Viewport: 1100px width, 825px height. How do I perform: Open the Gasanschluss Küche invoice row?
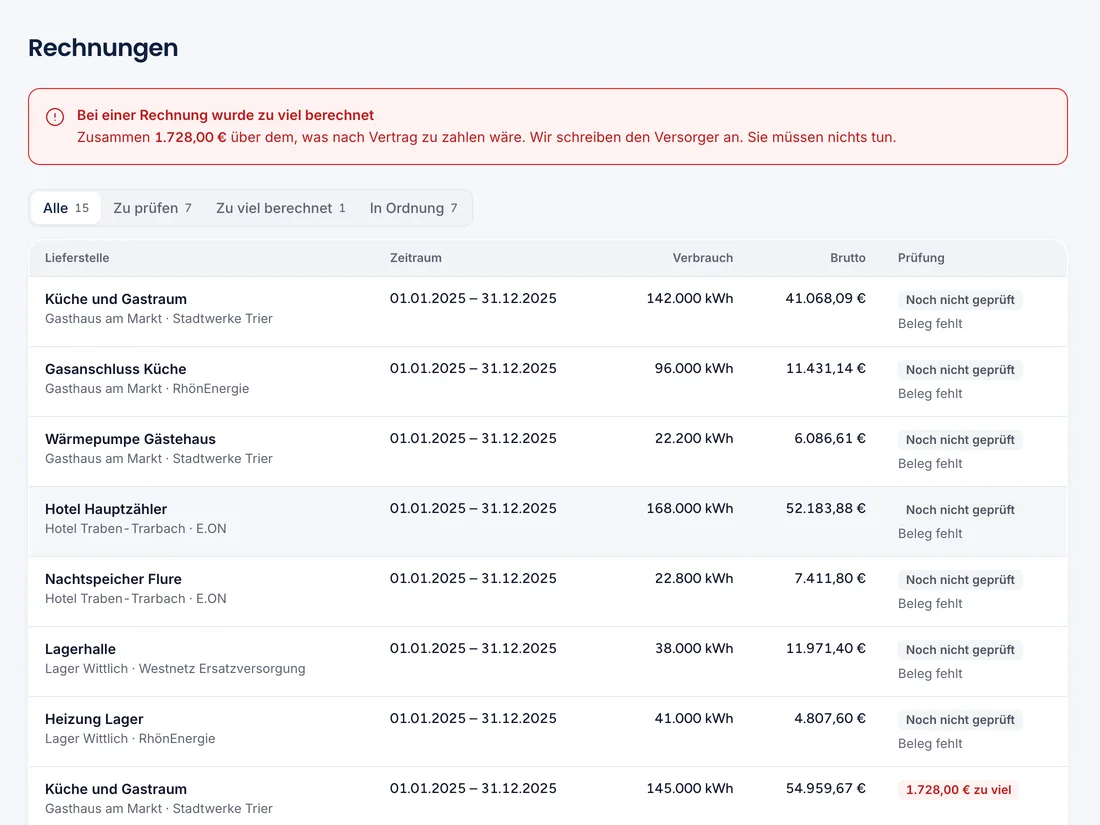coord(548,382)
